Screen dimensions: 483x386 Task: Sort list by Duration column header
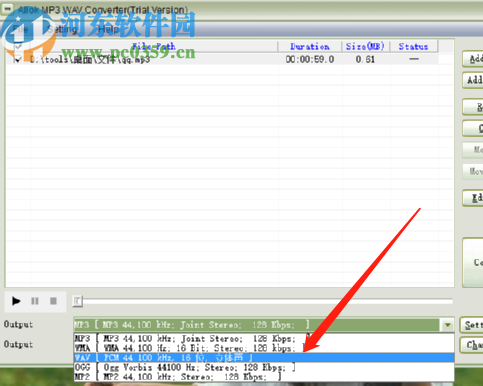(x=310, y=46)
